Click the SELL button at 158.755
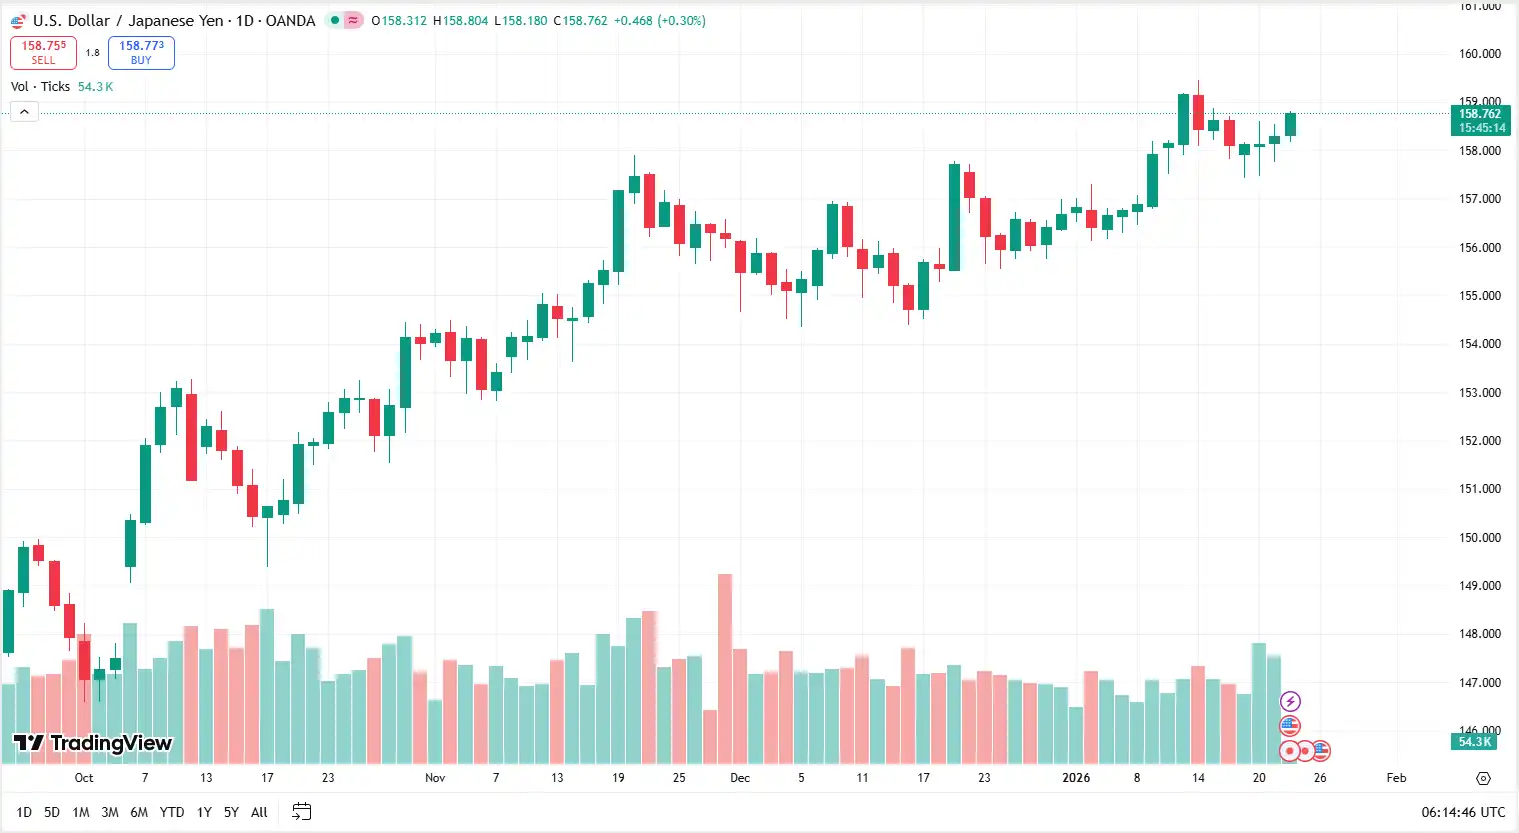 pos(43,51)
